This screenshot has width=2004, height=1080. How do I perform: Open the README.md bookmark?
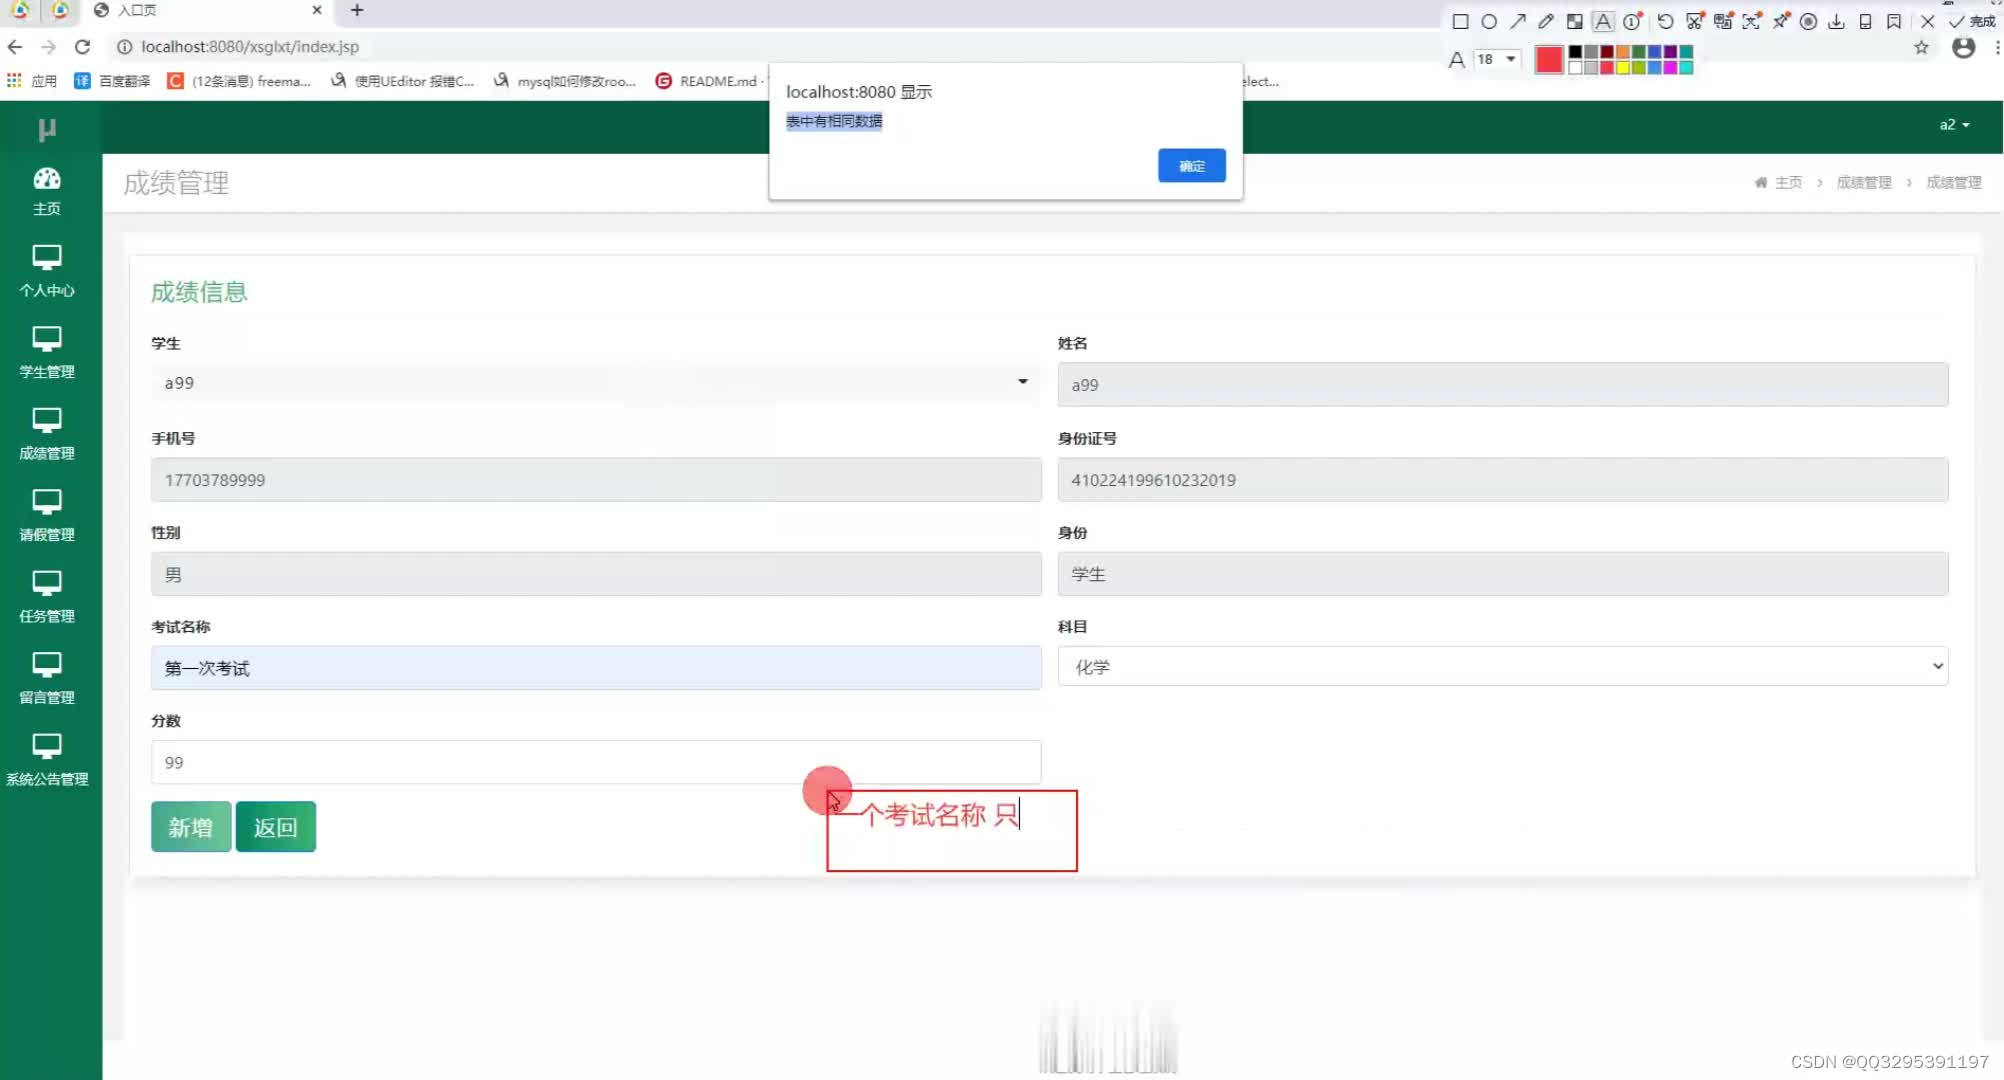[708, 81]
